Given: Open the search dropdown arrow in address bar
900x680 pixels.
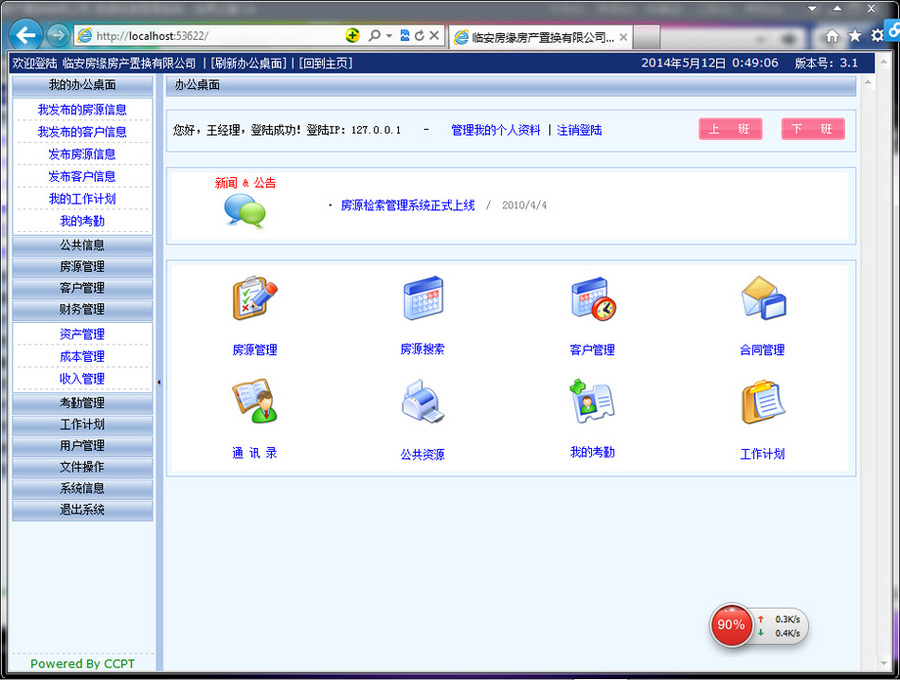Looking at the screenshot, I should [x=389, y=36].
